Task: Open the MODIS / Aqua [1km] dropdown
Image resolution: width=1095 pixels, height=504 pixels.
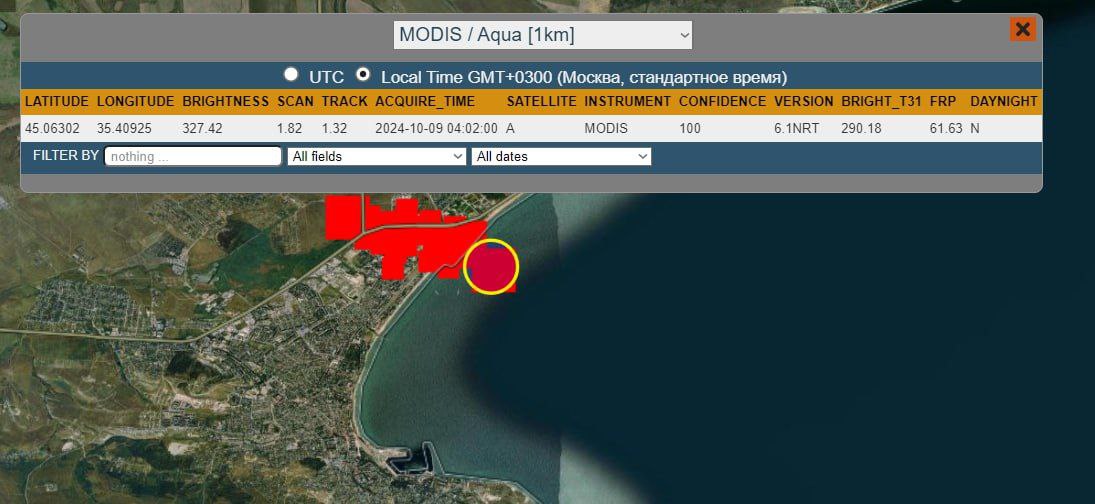Action: [x=542, y=35]
